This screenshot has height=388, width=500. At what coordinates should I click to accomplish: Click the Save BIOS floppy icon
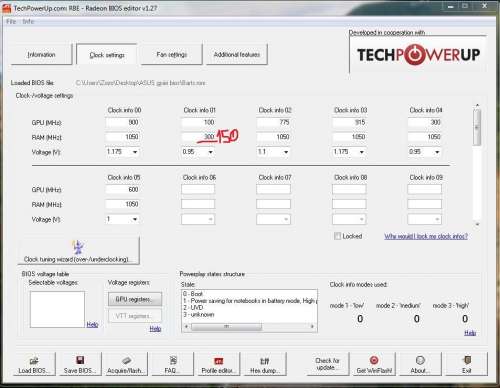pyautogui.click(x=80, y=360)
